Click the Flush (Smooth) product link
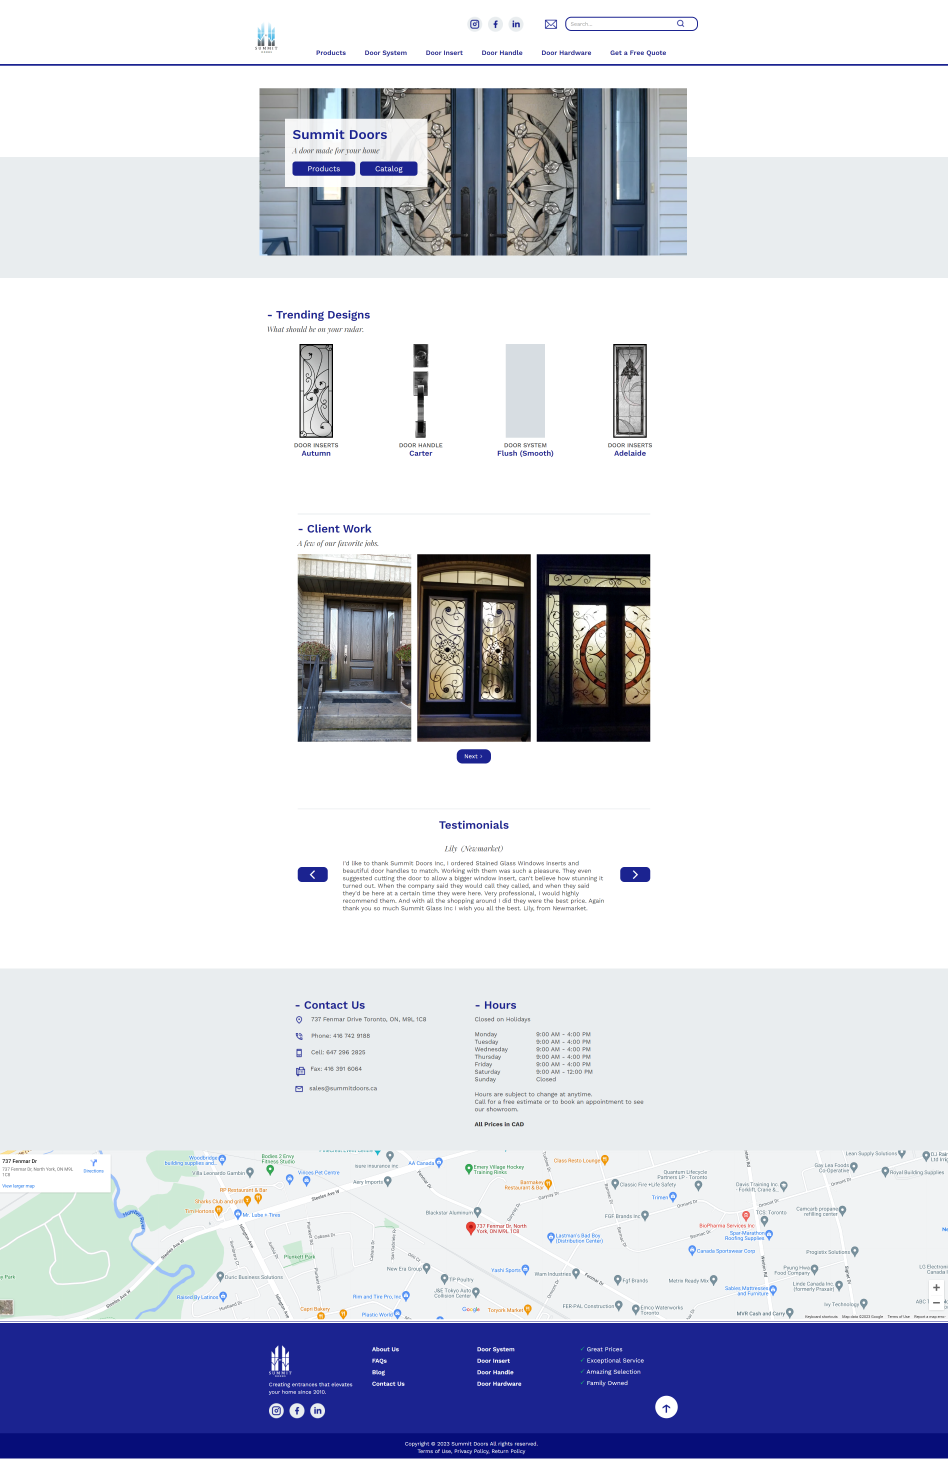948x1459 pixels. pos(525,454)
